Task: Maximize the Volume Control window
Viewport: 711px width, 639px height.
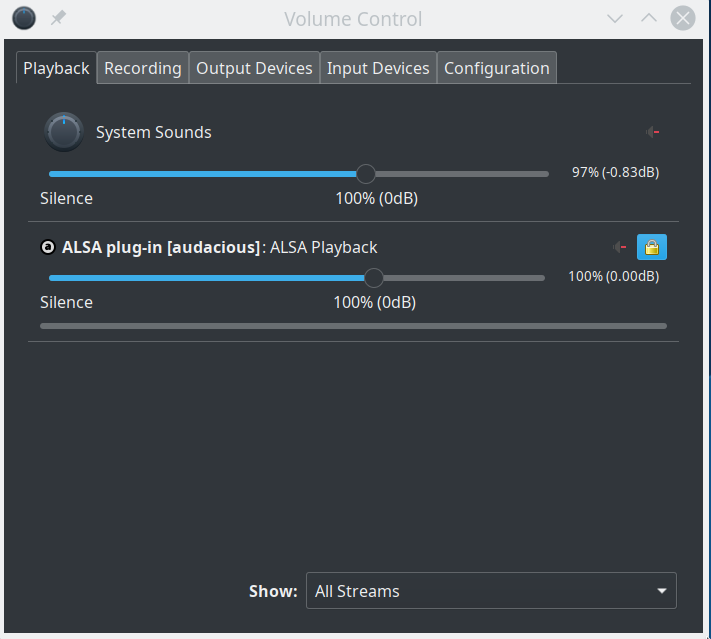Action: [649, 18]
